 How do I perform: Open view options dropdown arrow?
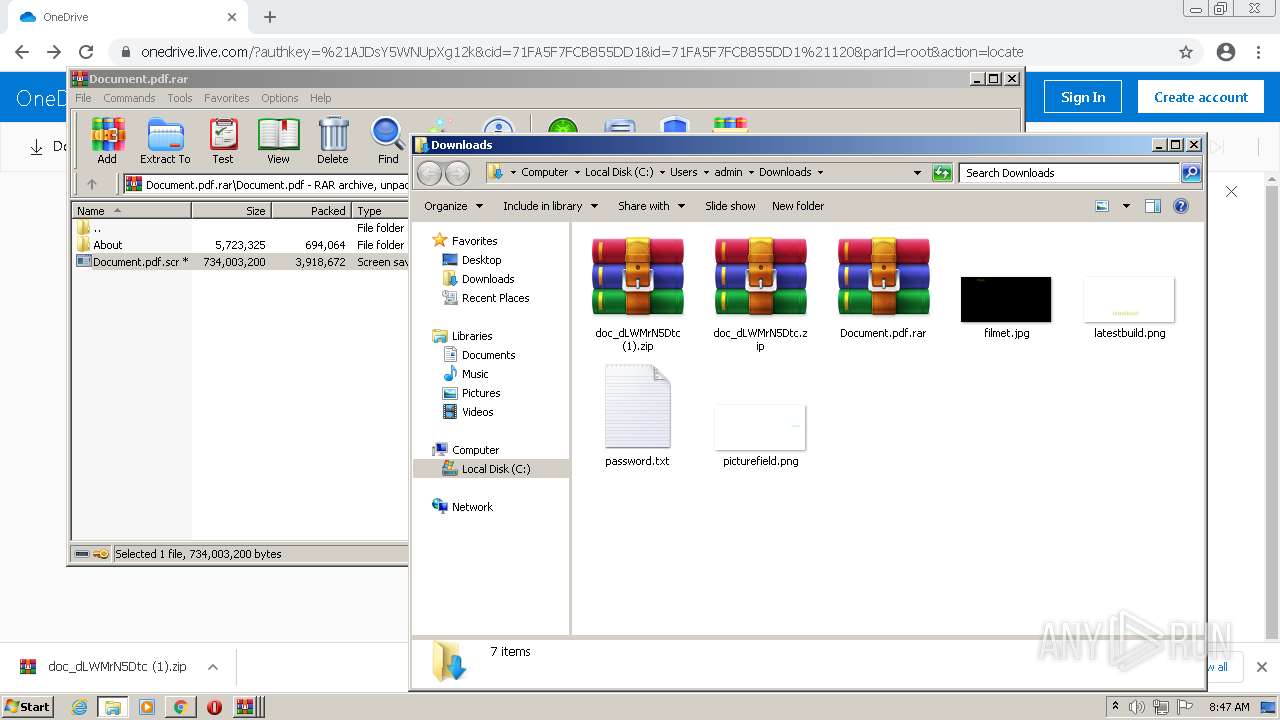pos(1126,206)
